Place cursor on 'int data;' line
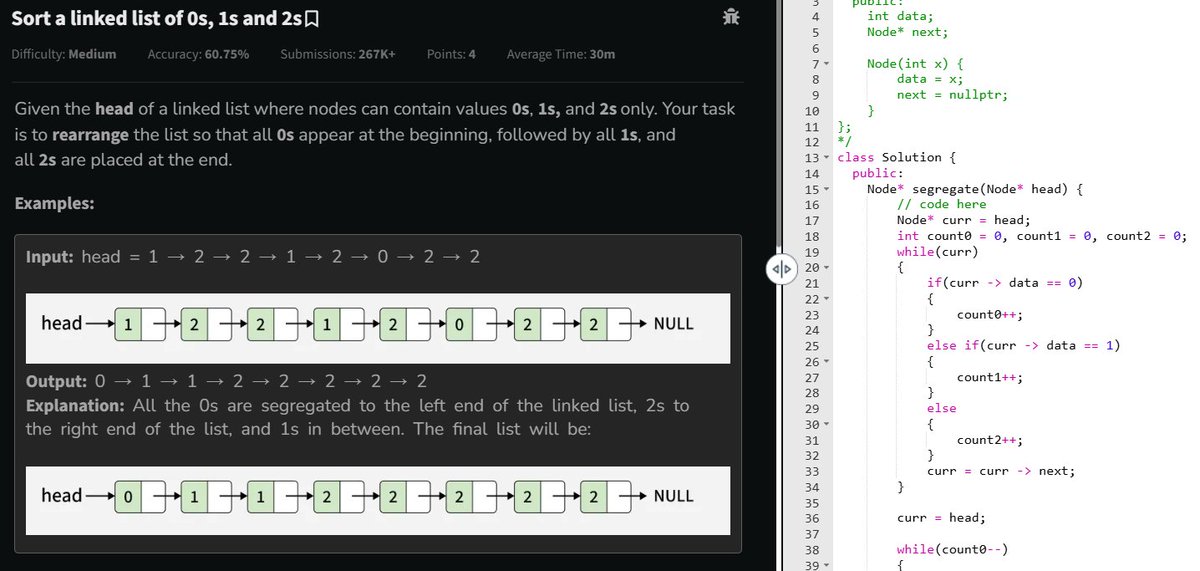This screenshot has height=571, width=1200. 900,15
